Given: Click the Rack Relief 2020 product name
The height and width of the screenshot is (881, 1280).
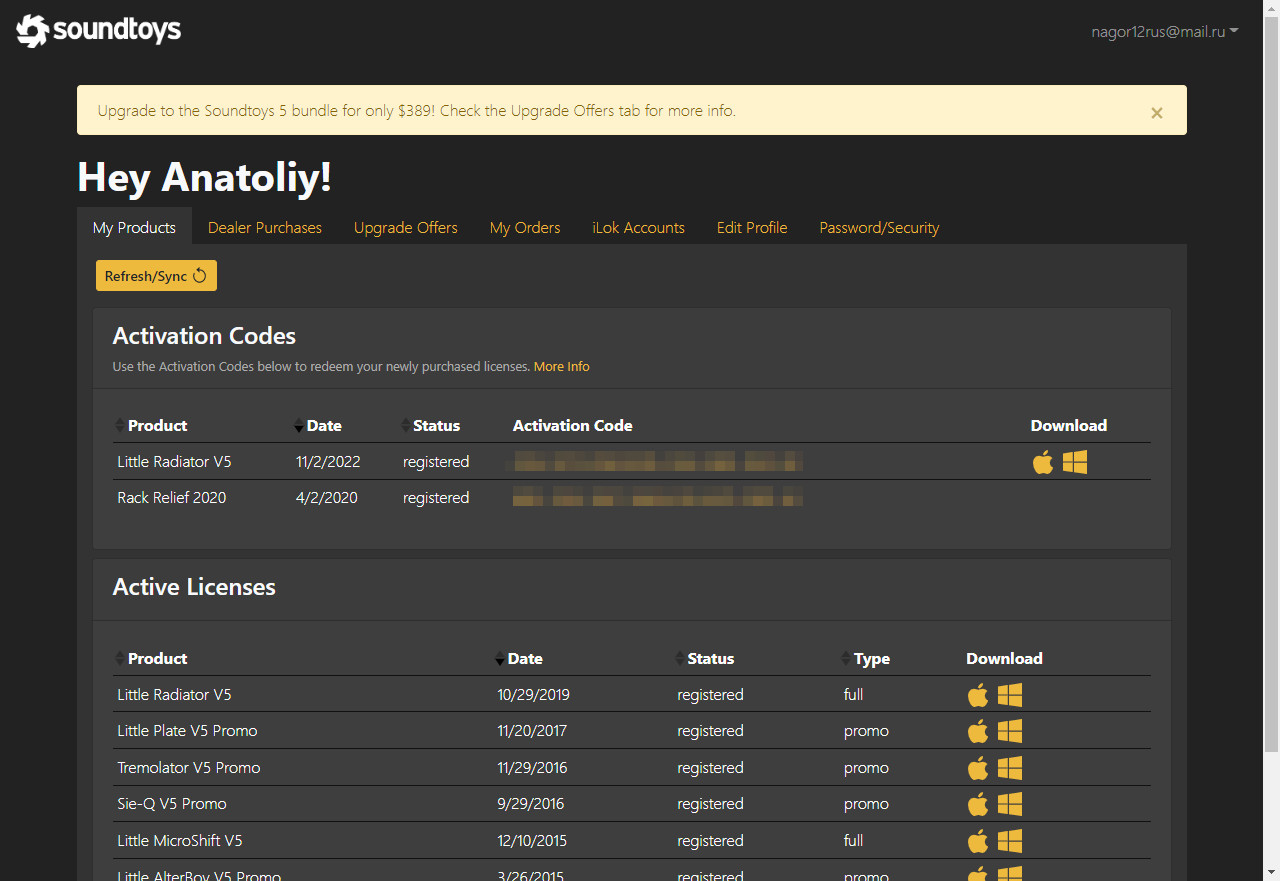Looking at the screenshot, I should pyautogui.click(x=172, y=498).
